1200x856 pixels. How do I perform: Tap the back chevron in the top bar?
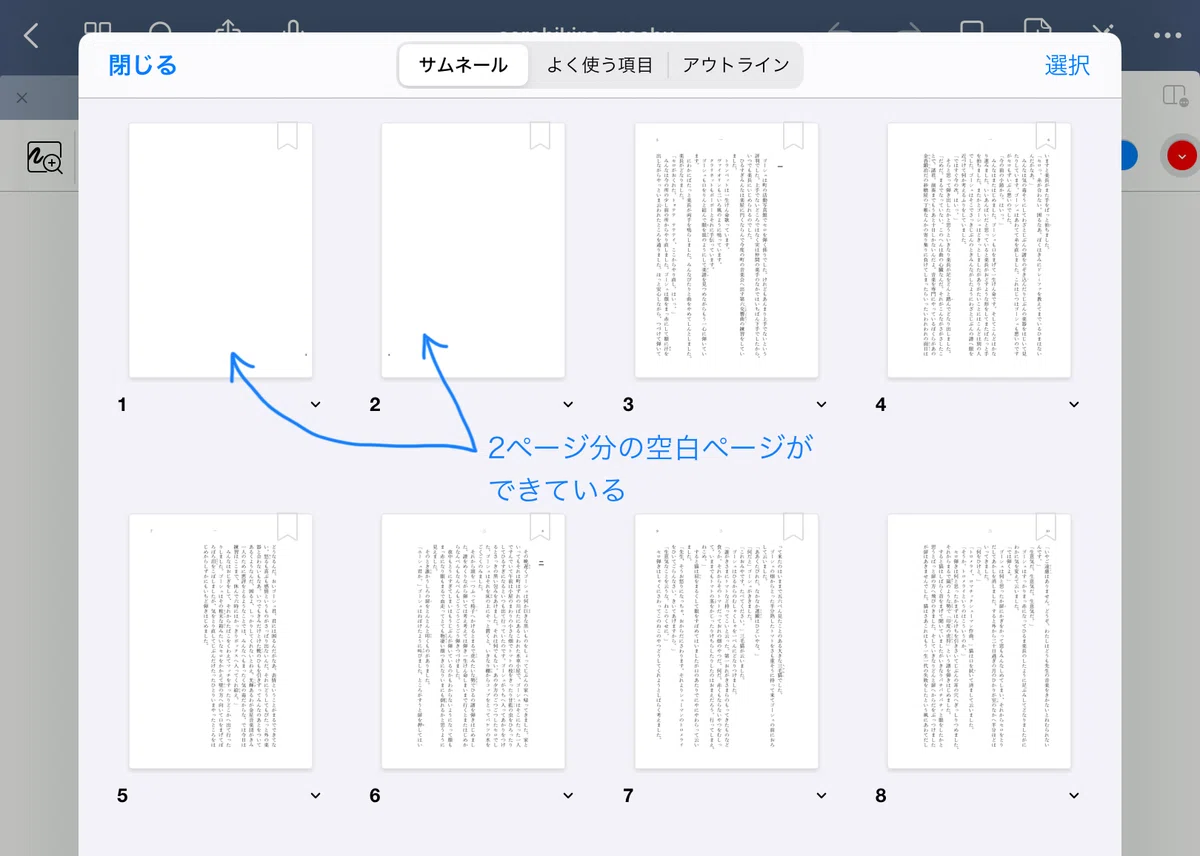[x=31, y=37]
